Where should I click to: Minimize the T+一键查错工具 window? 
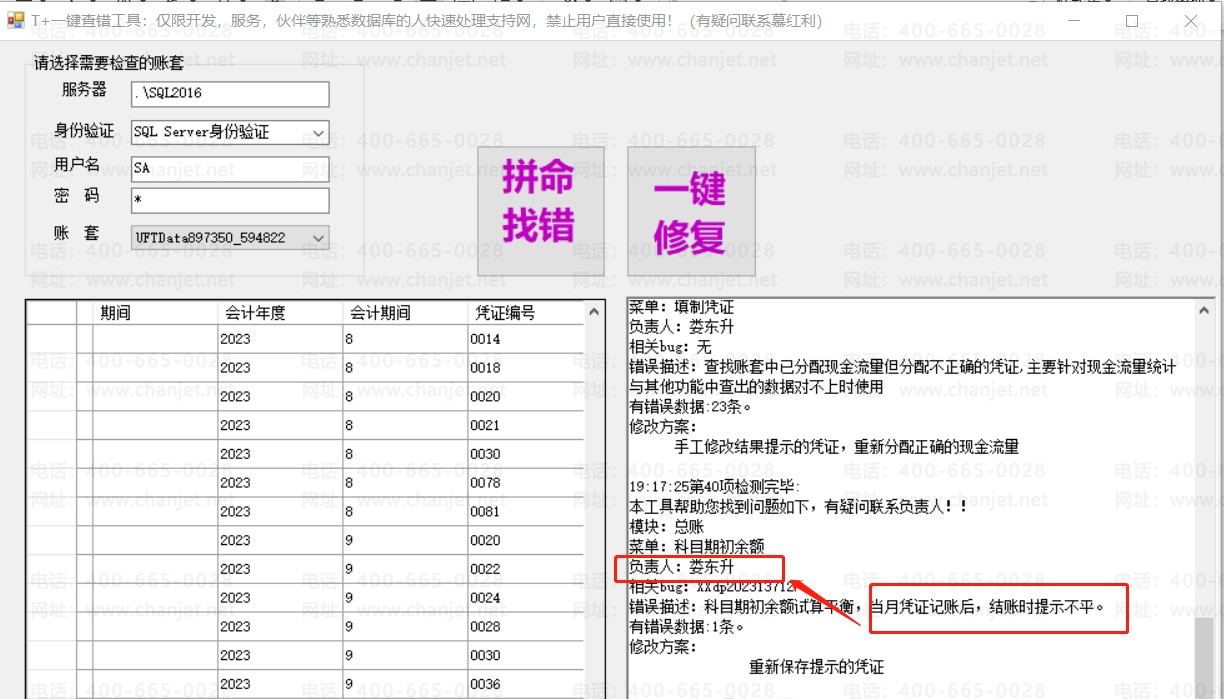(x=1075, y=20)
